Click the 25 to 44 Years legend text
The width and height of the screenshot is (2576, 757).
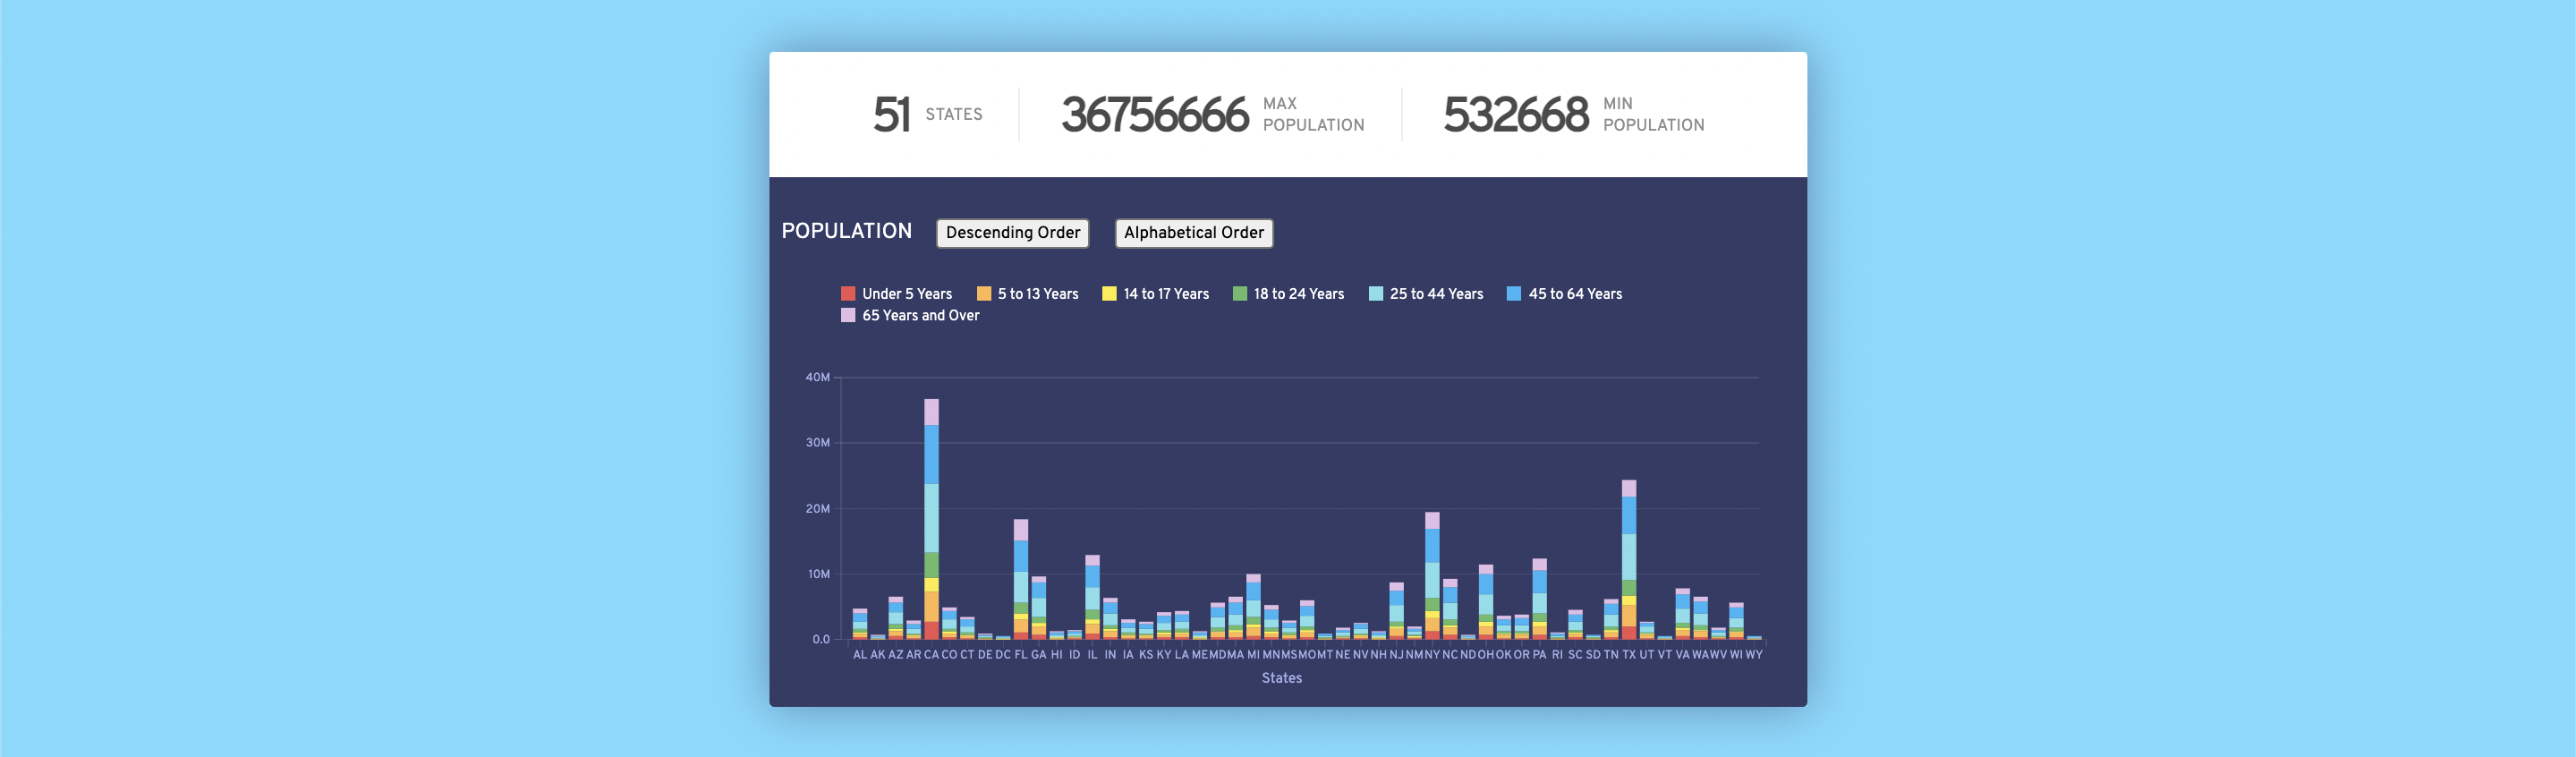1436,294
